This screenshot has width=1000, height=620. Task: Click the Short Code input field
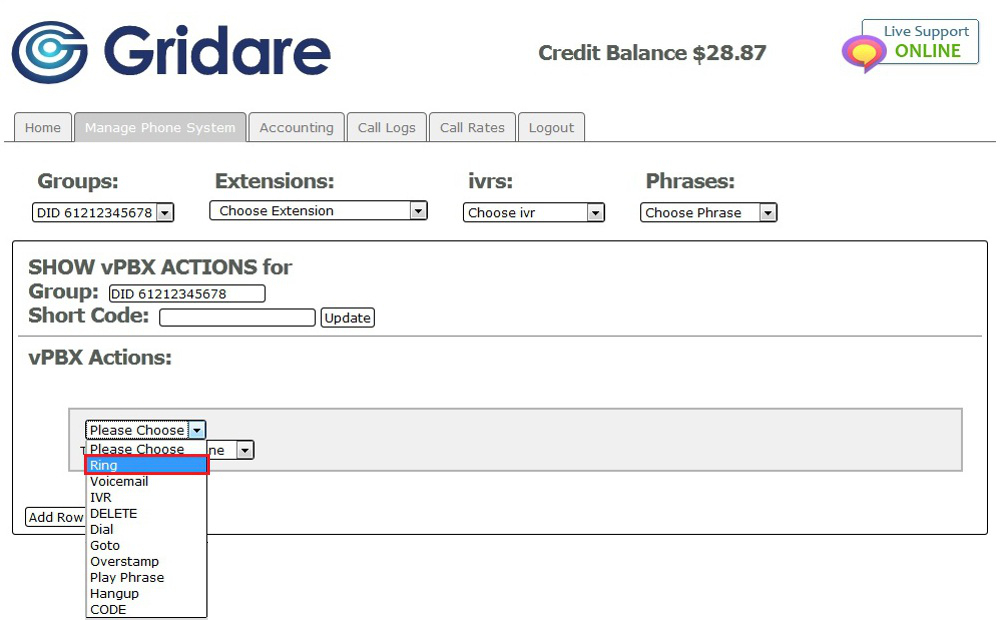click(237, 318)
